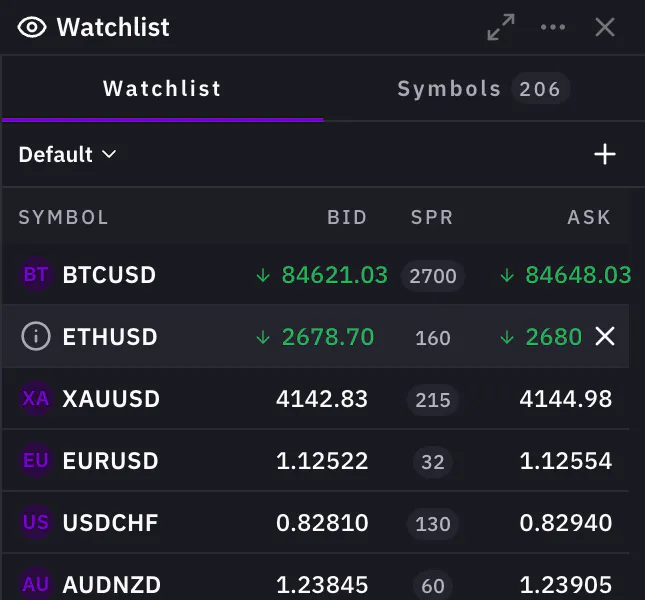Switch to the Symbols tab
The width and height of the screenshot is (645, 600).
click(484, 88)
